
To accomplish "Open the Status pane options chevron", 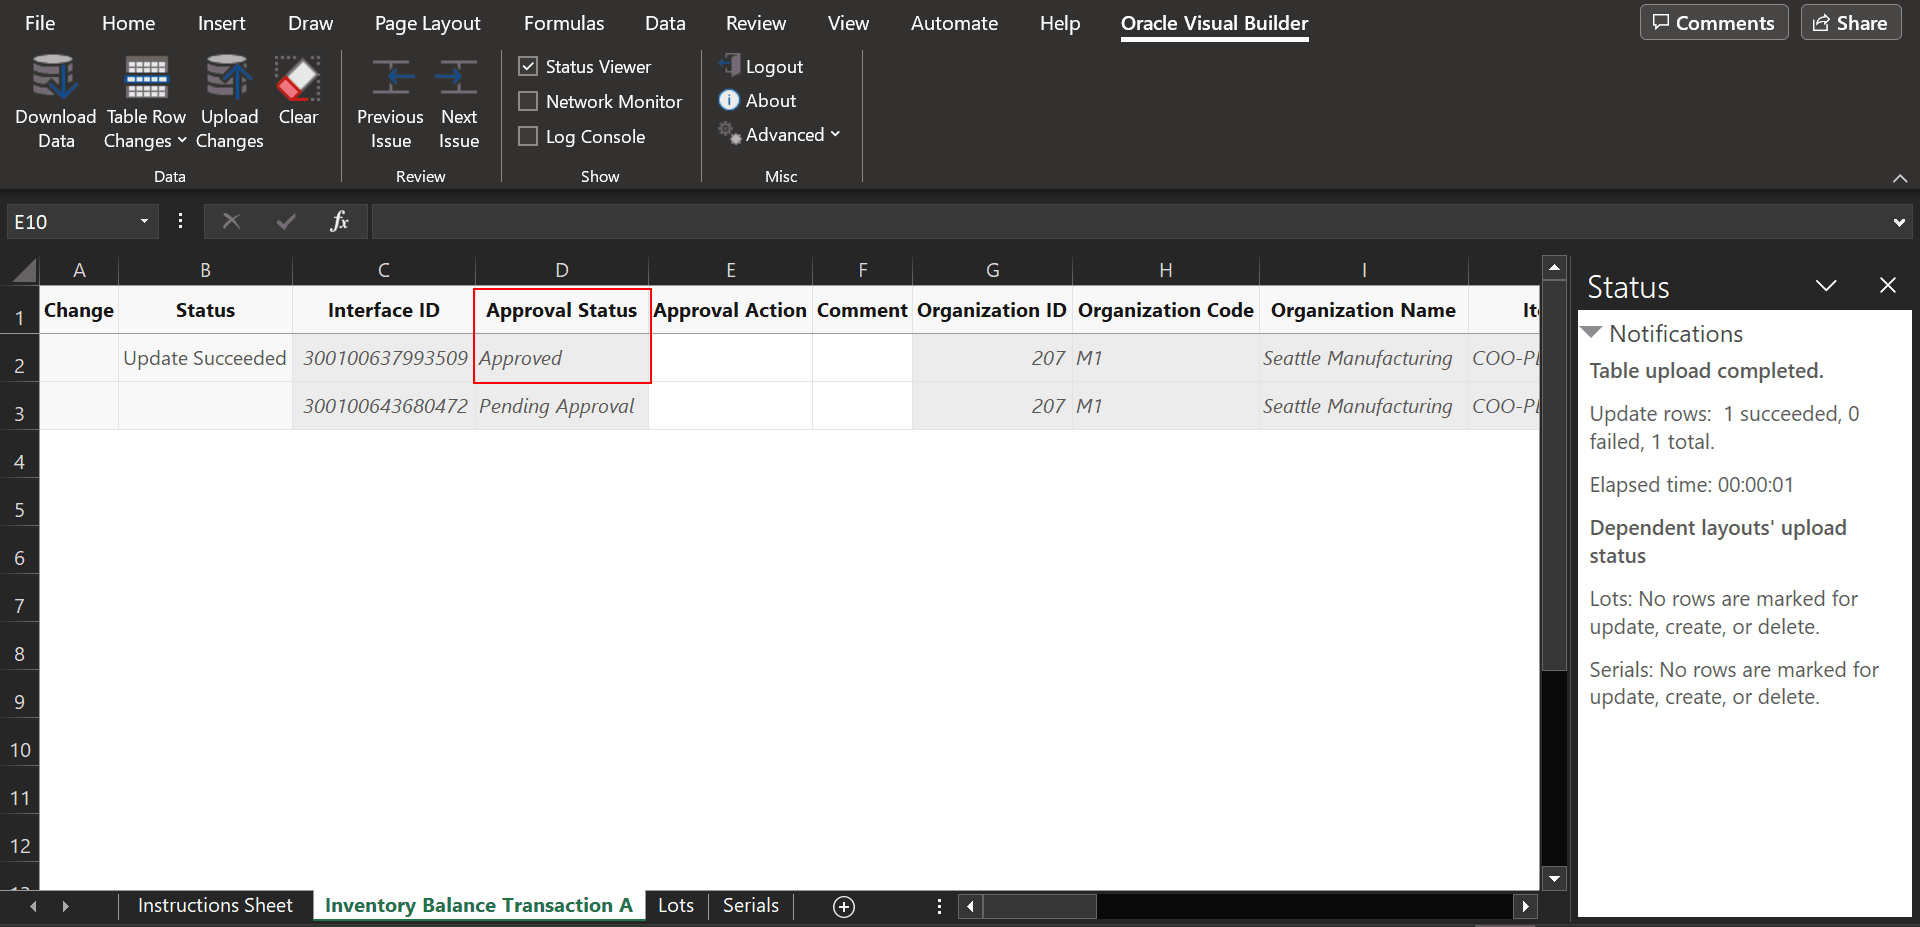I will [1826, 286].
